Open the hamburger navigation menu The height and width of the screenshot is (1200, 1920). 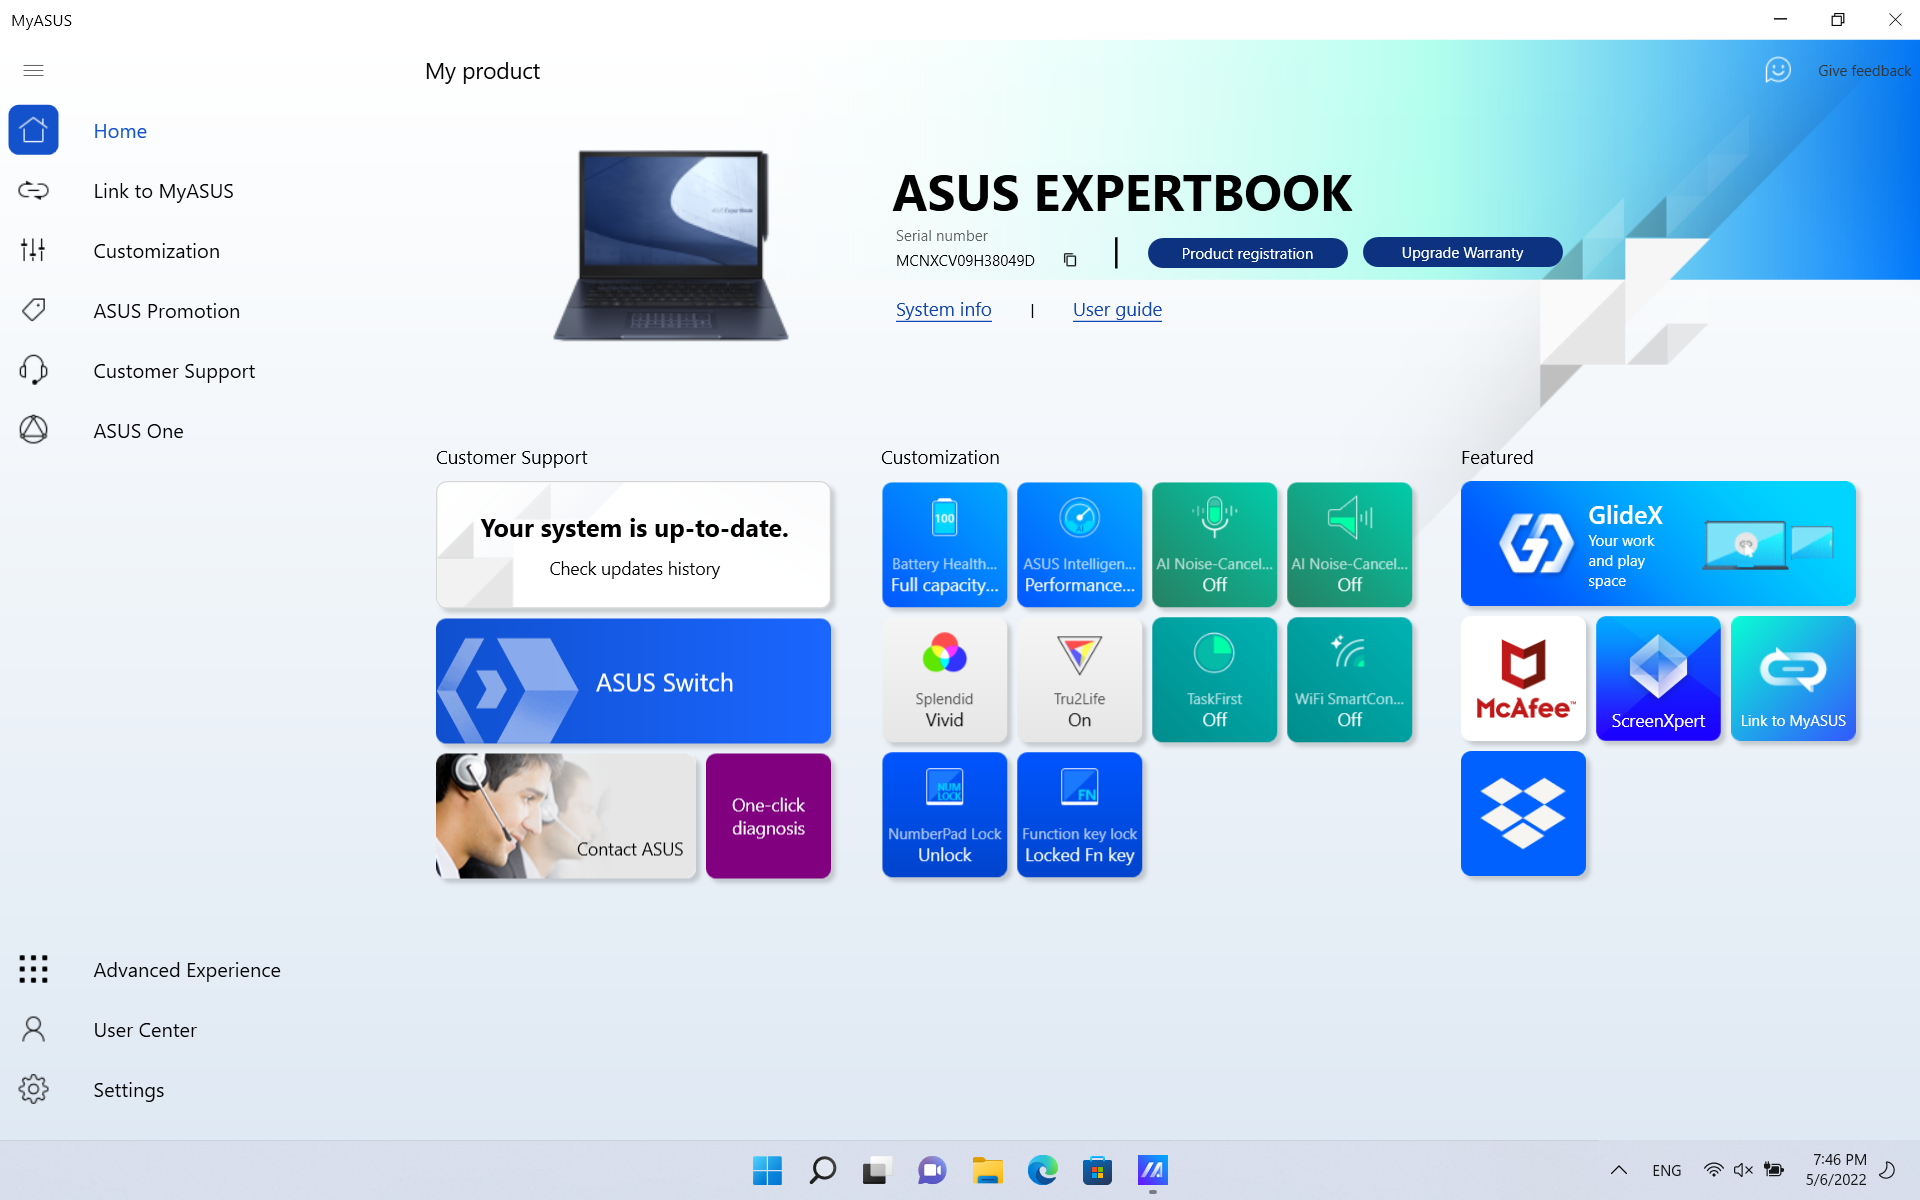[33, 70]
